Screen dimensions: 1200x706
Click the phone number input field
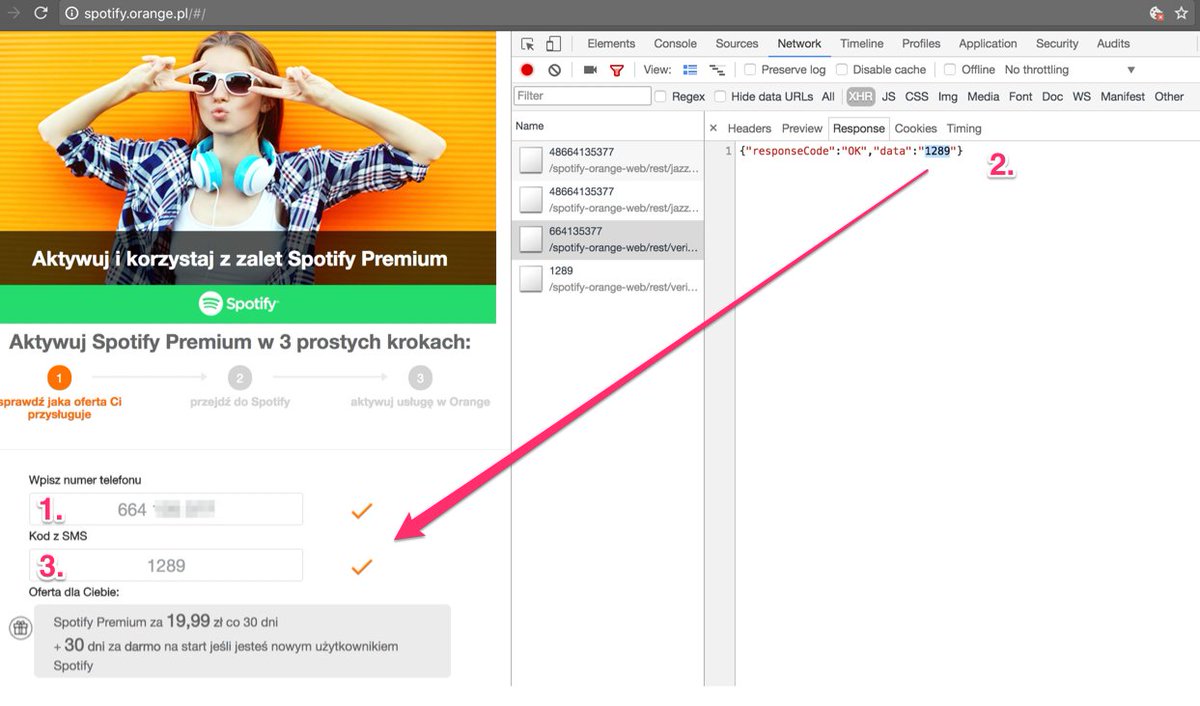click(166, 510)
